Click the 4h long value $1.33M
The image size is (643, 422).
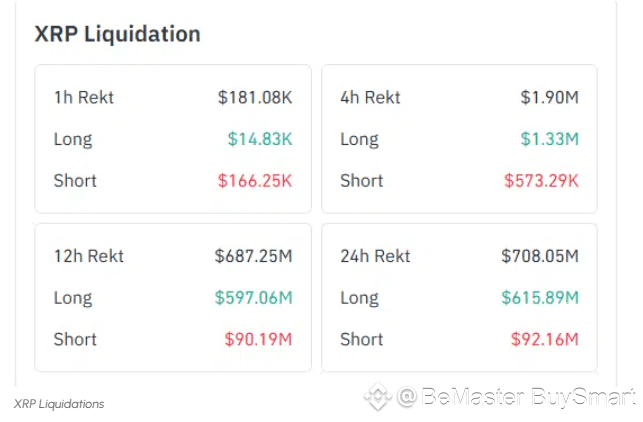(x=549, y=139)
